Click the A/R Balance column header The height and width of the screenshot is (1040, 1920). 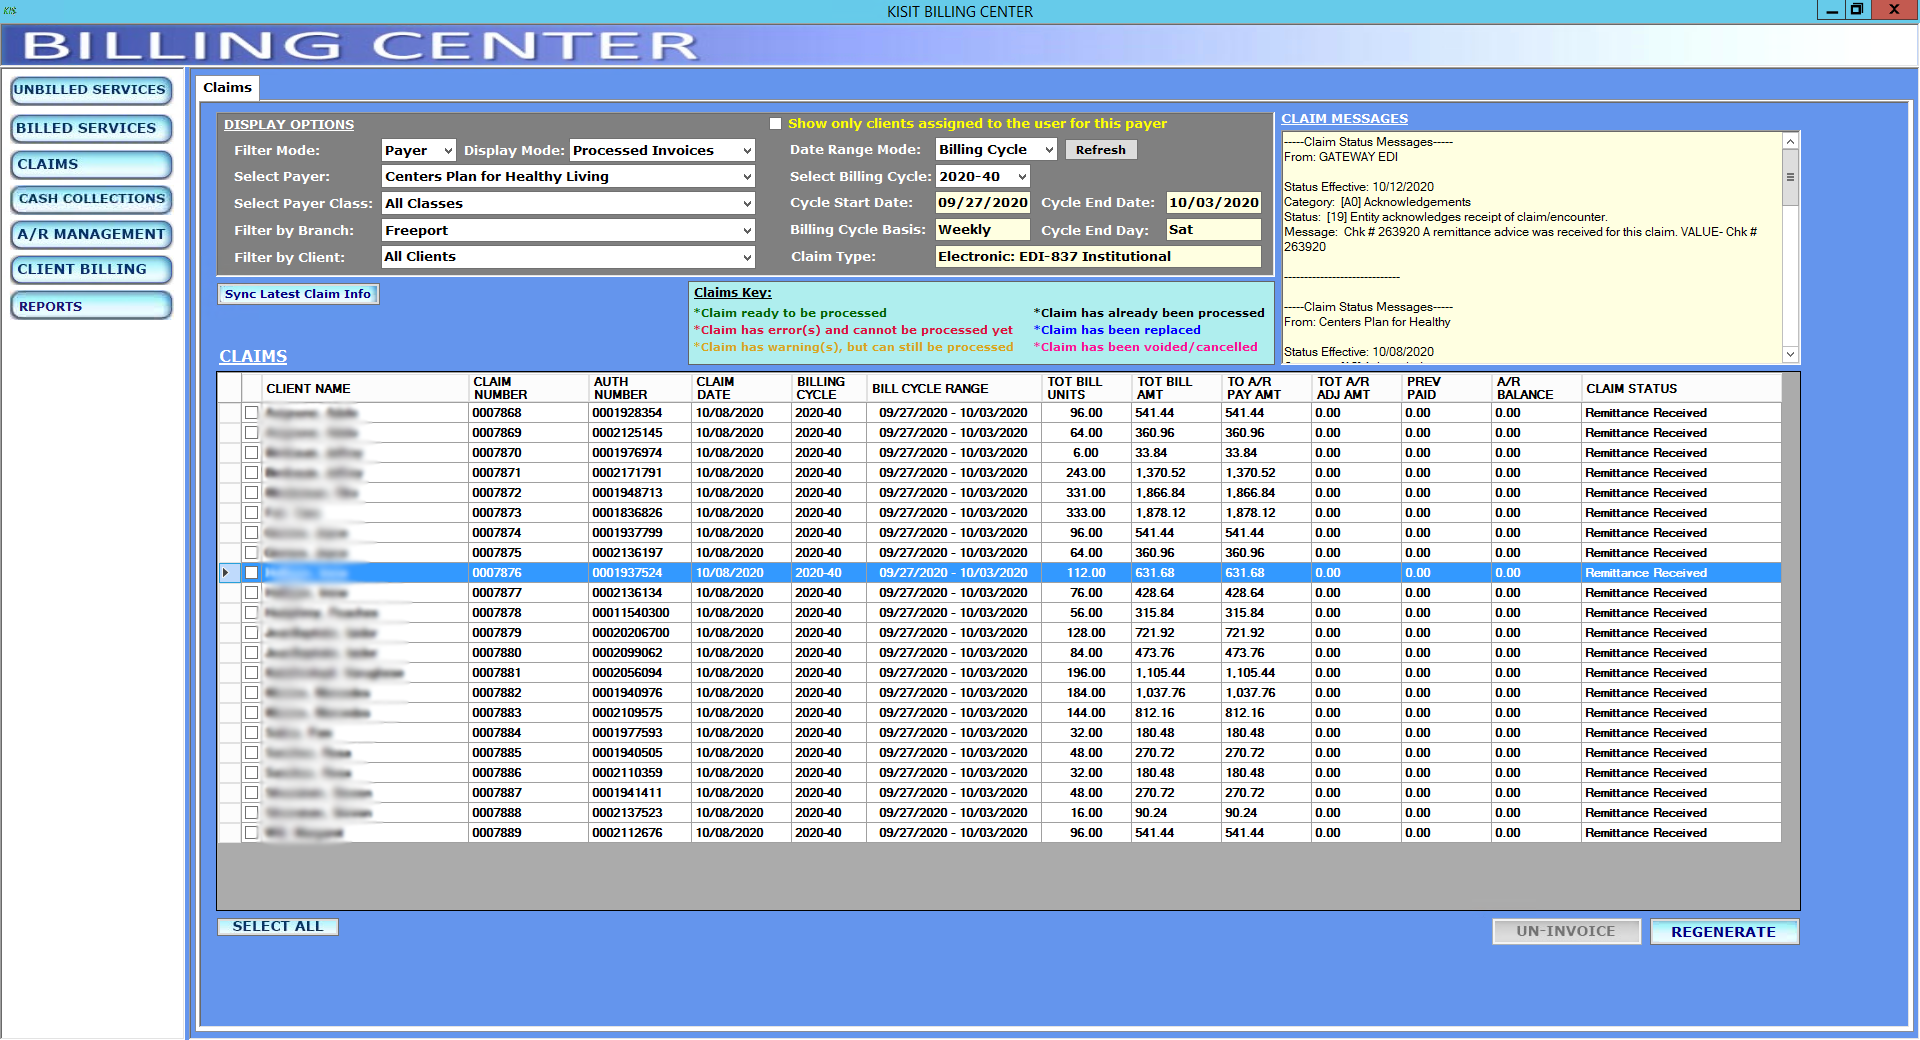[1536, 388]
